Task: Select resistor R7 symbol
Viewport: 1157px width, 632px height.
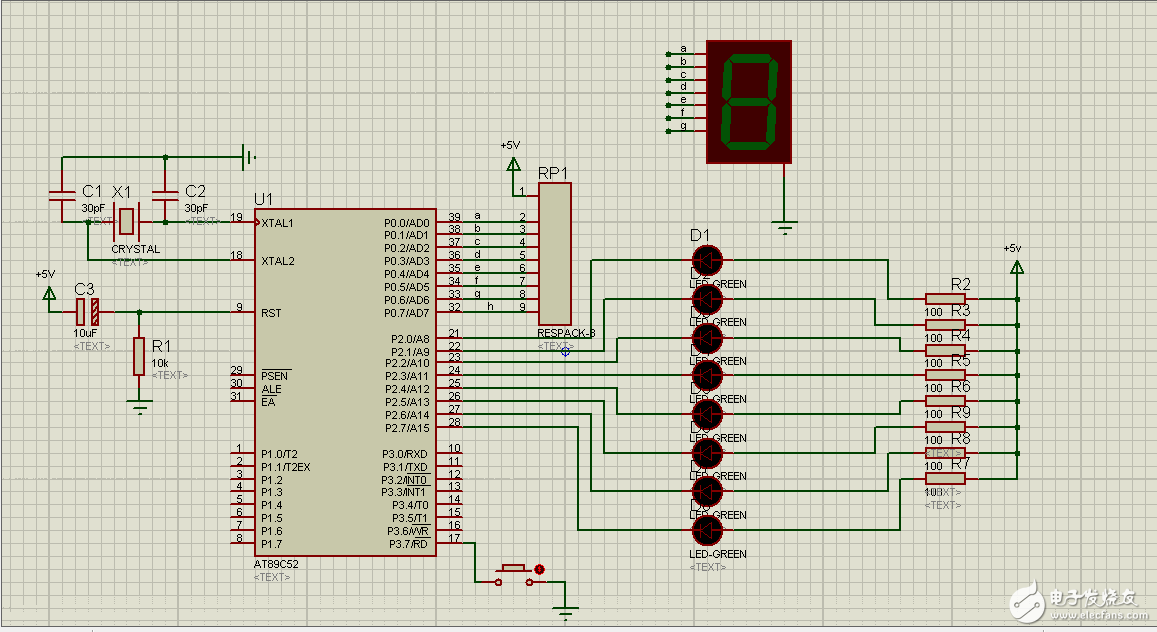Action: click(945, 479)
